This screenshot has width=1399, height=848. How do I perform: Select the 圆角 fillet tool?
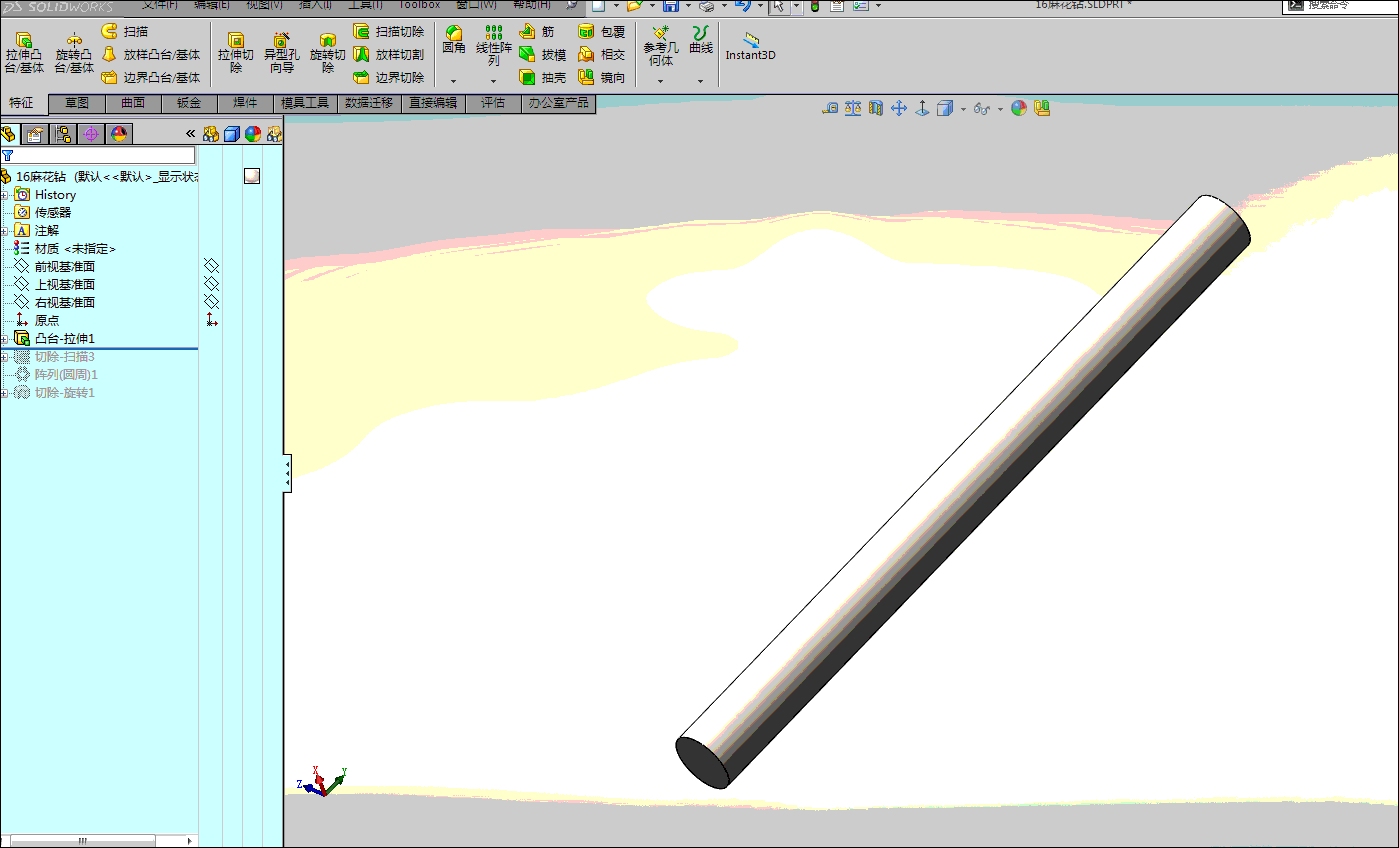[454, 40]
